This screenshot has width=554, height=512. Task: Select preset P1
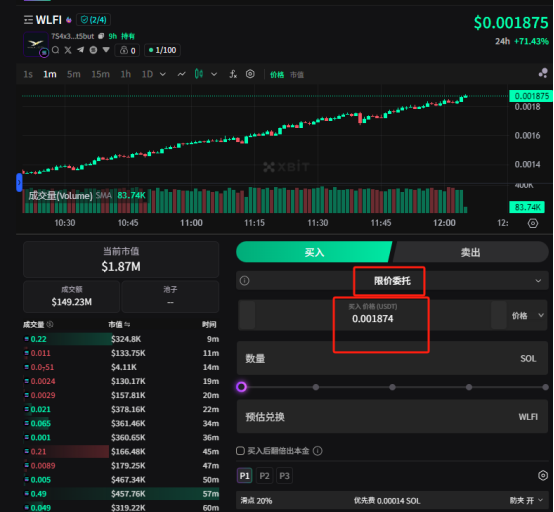click(x=244, y=476)
